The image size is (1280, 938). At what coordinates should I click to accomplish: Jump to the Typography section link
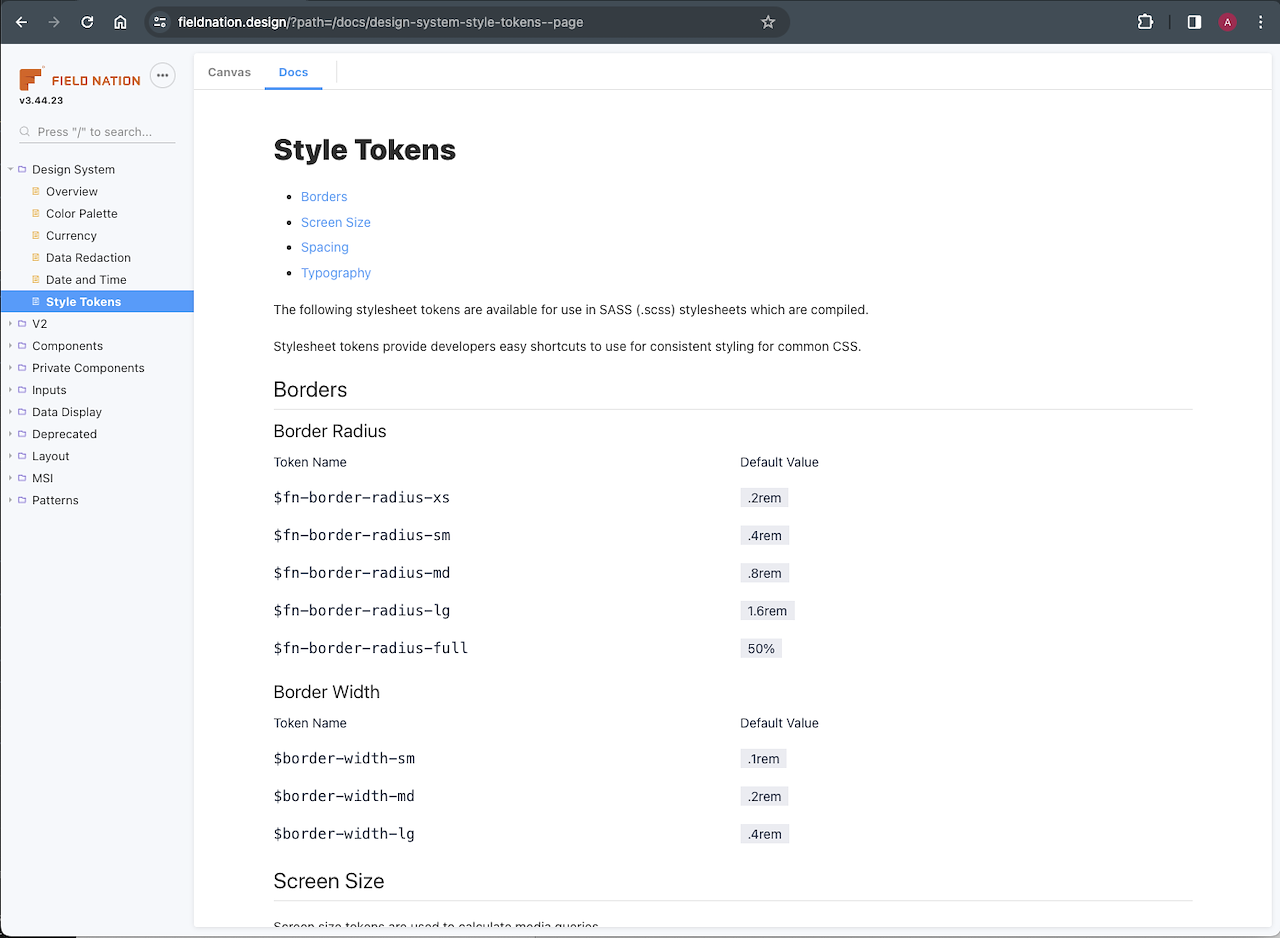pyautogui.click(x=335, y=273)
